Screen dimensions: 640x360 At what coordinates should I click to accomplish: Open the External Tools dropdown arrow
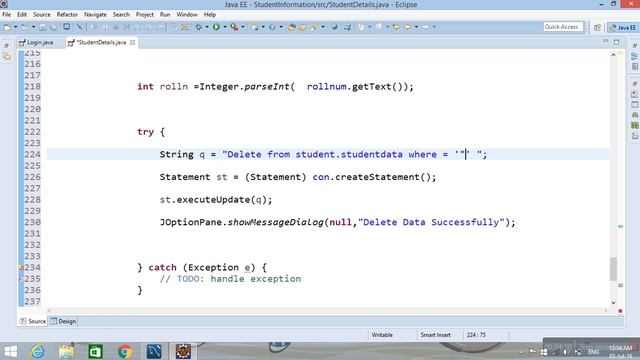[243, 27]
